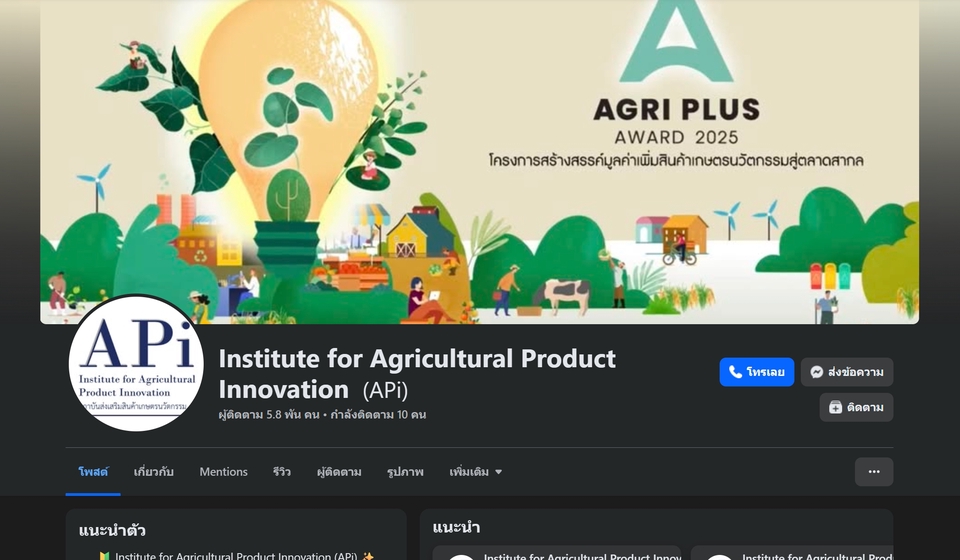
Task: Select the รีวิว tab
Action: tap(282, 472)
